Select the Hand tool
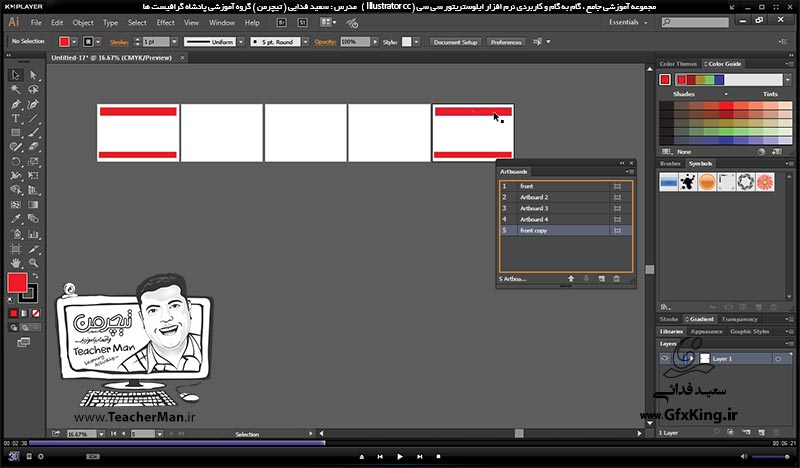 point(16,263)
